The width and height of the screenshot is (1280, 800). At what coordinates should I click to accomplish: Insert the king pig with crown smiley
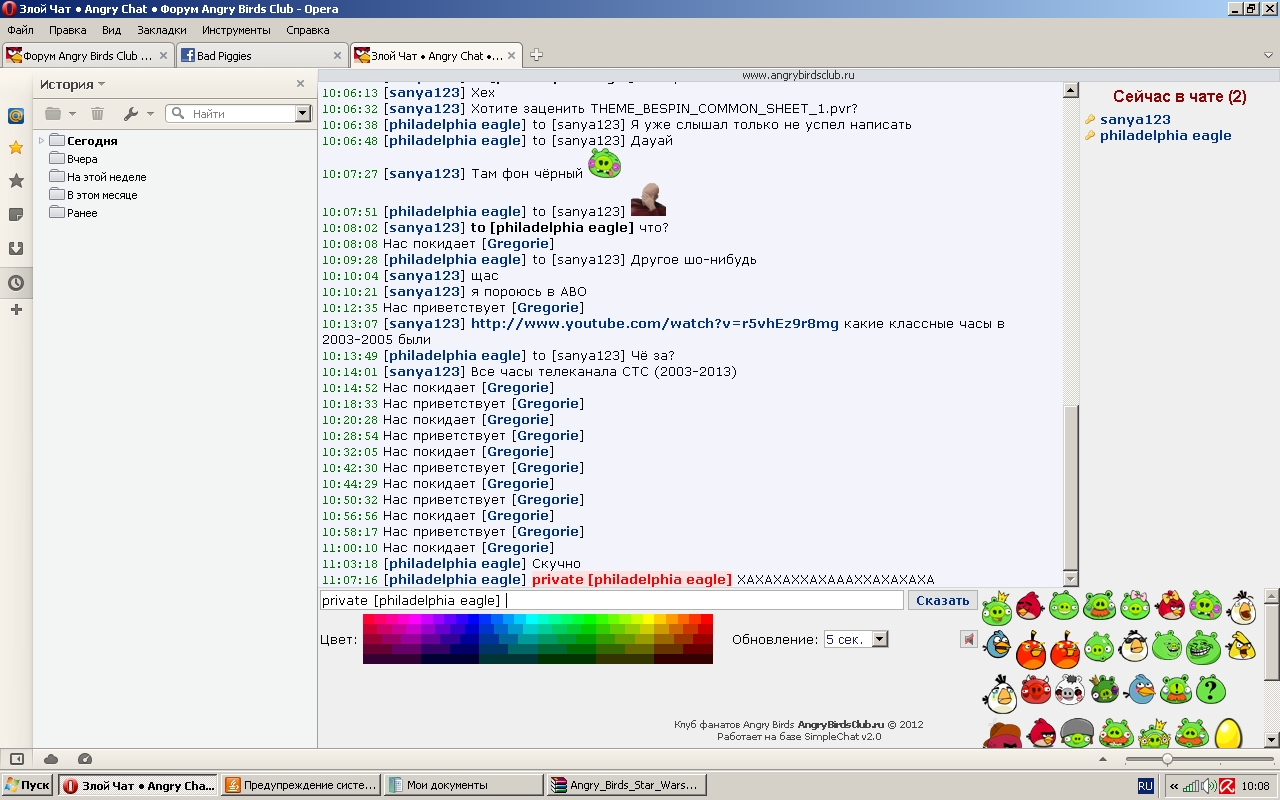pyautogui.click(x=997, y=608)
